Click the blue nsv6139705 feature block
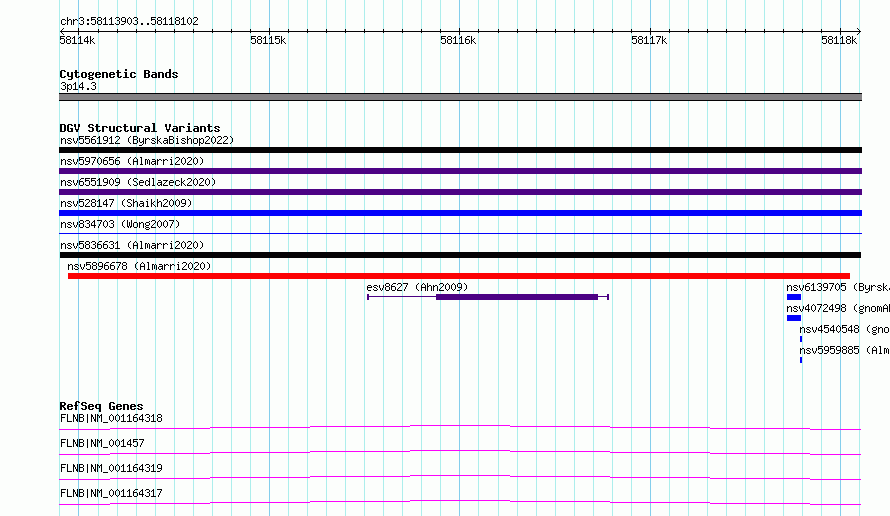The image size is (890, 516). coord(794,297)
